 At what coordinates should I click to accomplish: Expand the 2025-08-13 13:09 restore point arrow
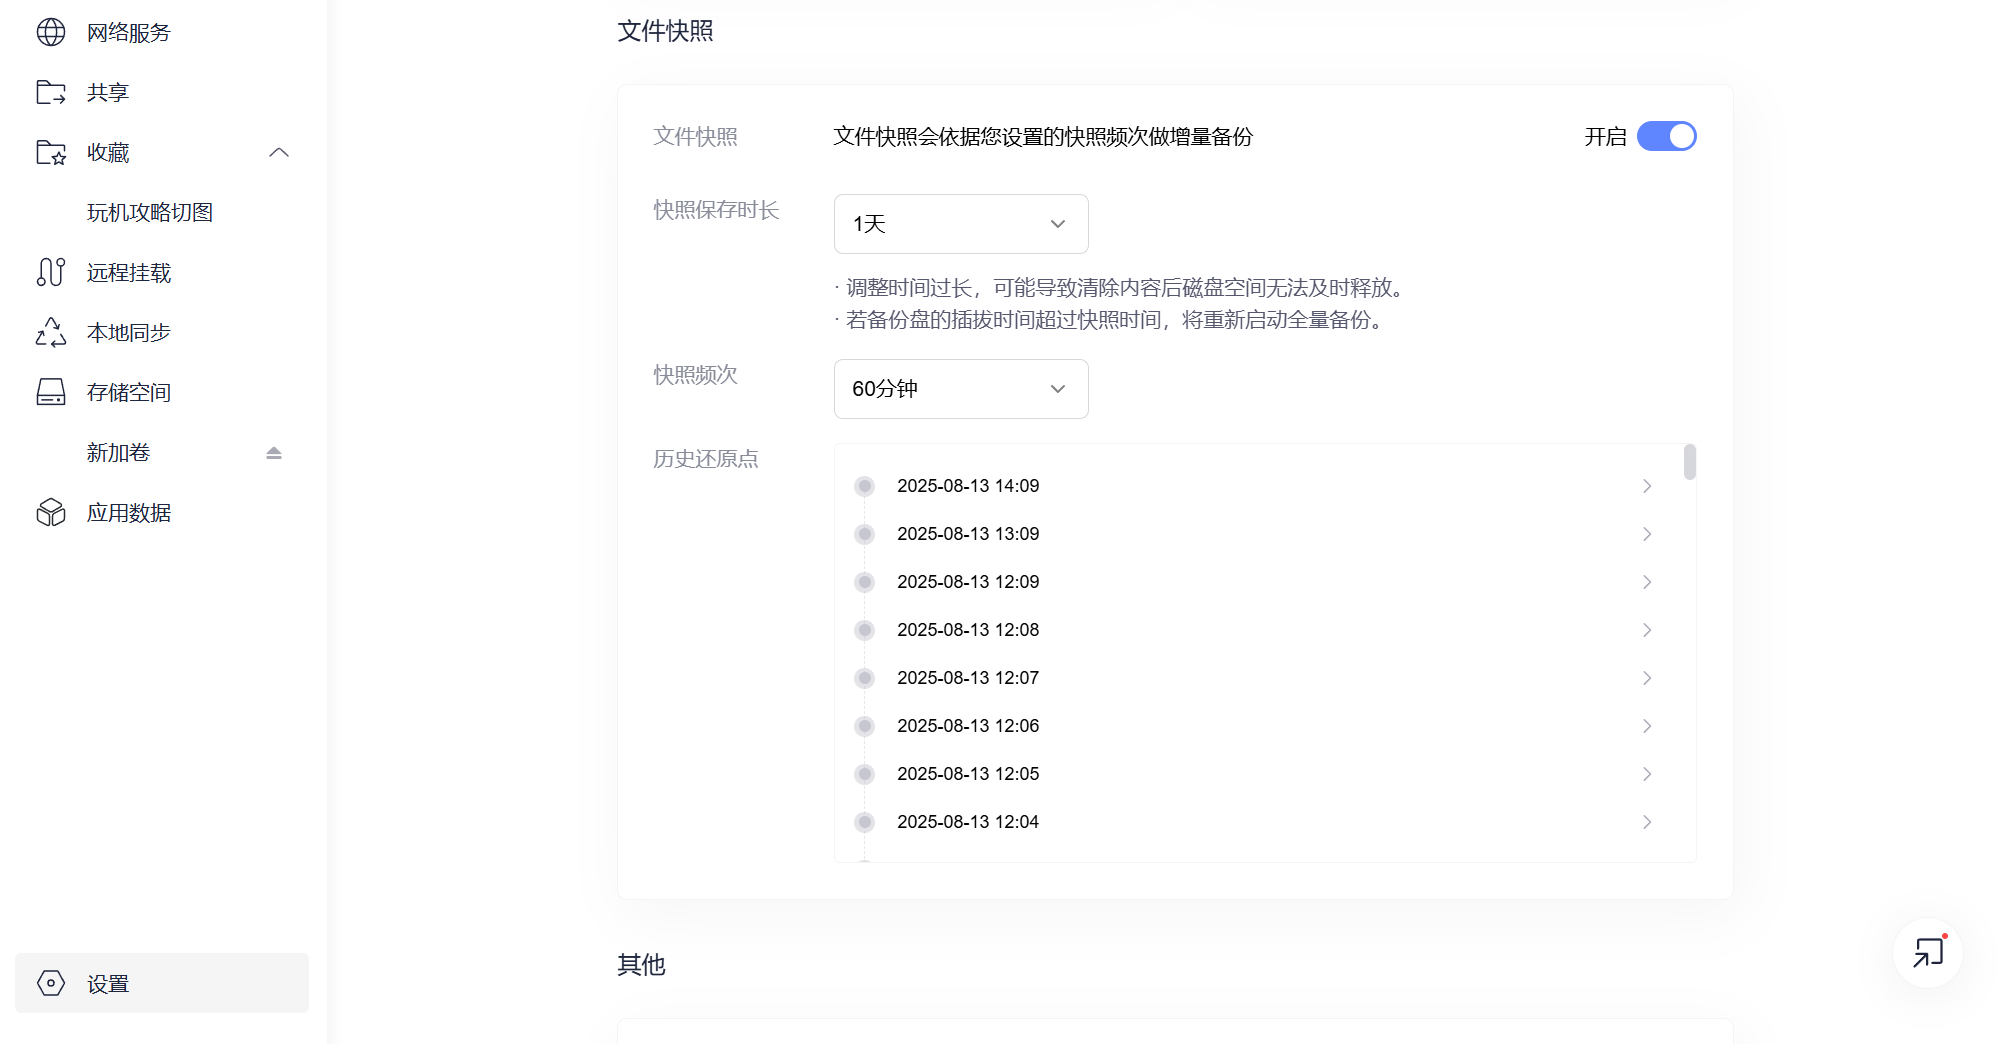pos(1647,534)
